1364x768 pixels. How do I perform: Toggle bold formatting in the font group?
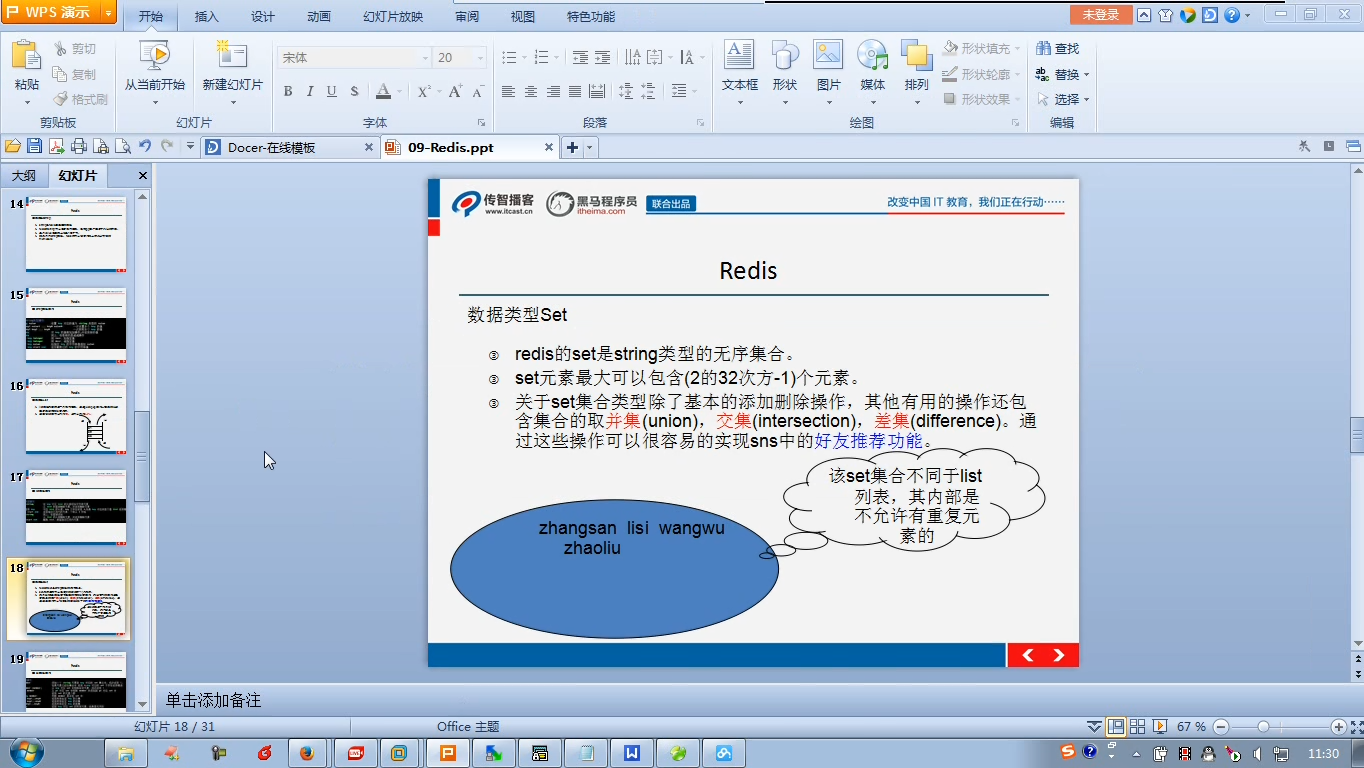[x=288, y=91]
